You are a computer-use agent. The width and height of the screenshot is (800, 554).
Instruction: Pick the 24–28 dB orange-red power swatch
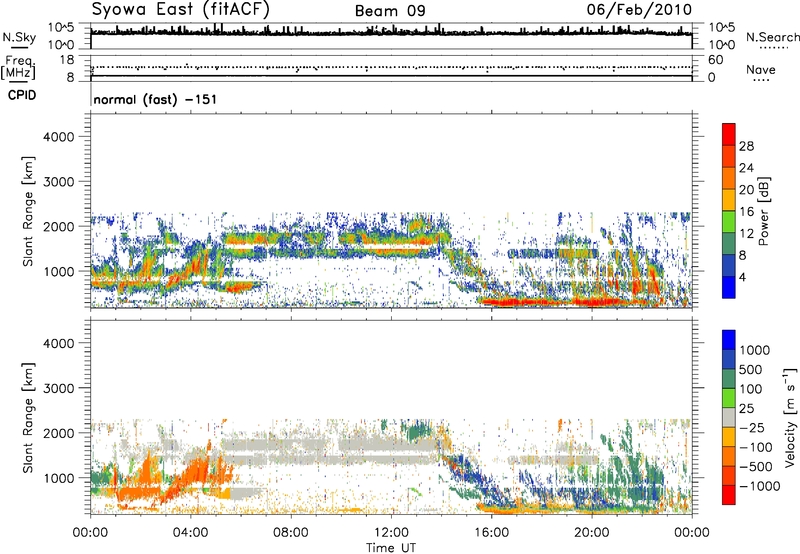(x=729, y=157)
